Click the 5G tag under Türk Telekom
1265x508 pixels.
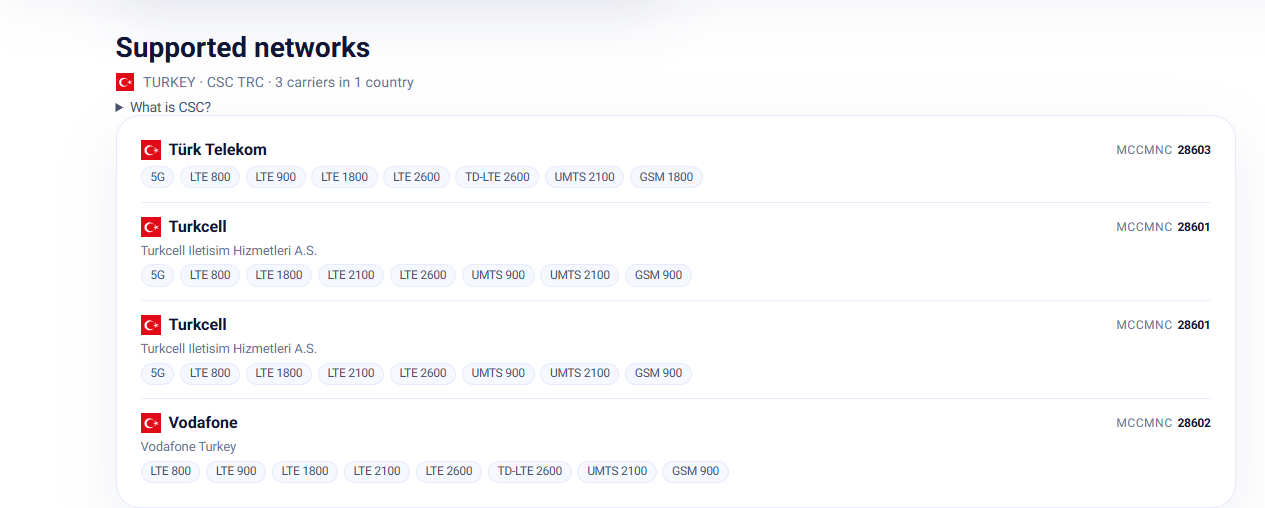click(157, 177)
